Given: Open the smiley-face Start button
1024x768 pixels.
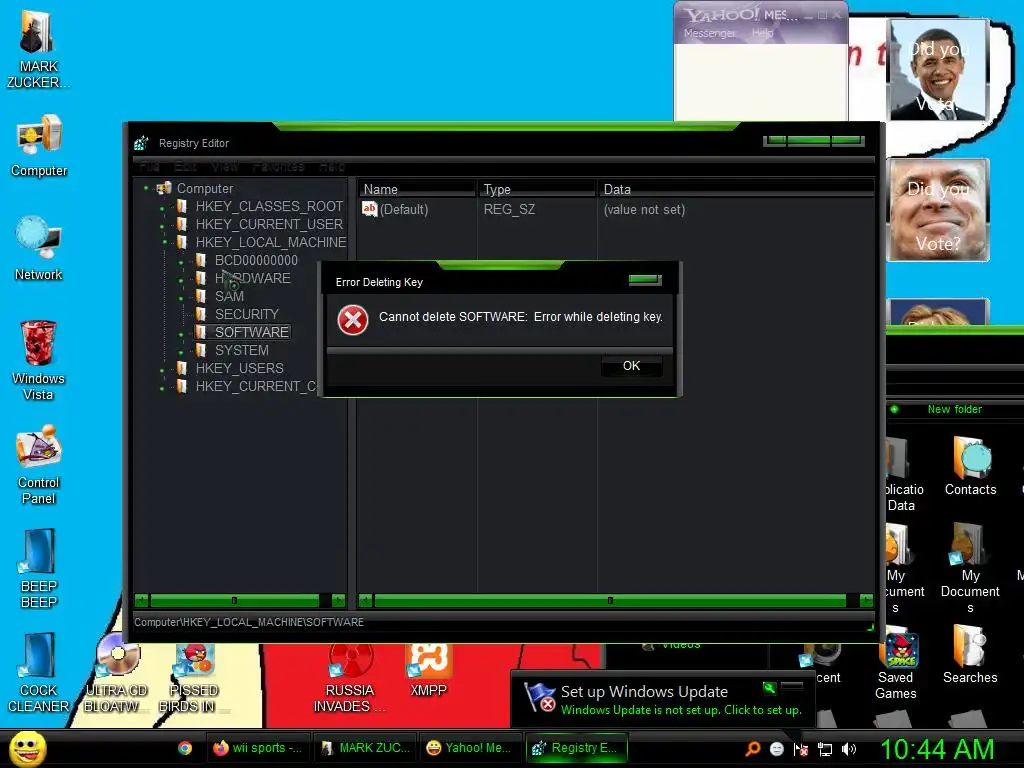Looking at the screenshot, I should [x=27, y=748].
